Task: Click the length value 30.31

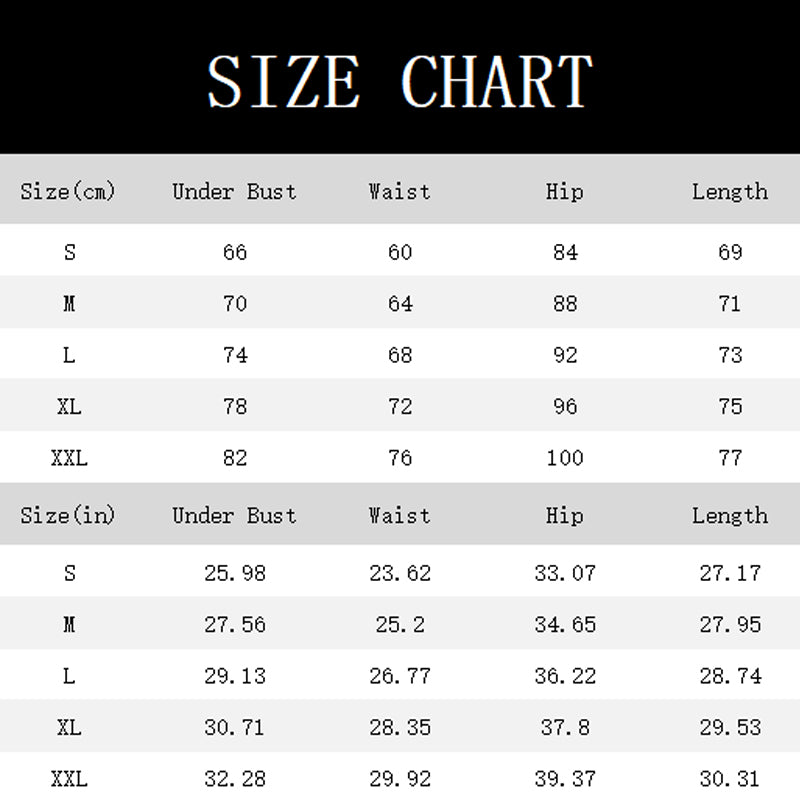Action: pyautogui.click(x=730, y=777)
